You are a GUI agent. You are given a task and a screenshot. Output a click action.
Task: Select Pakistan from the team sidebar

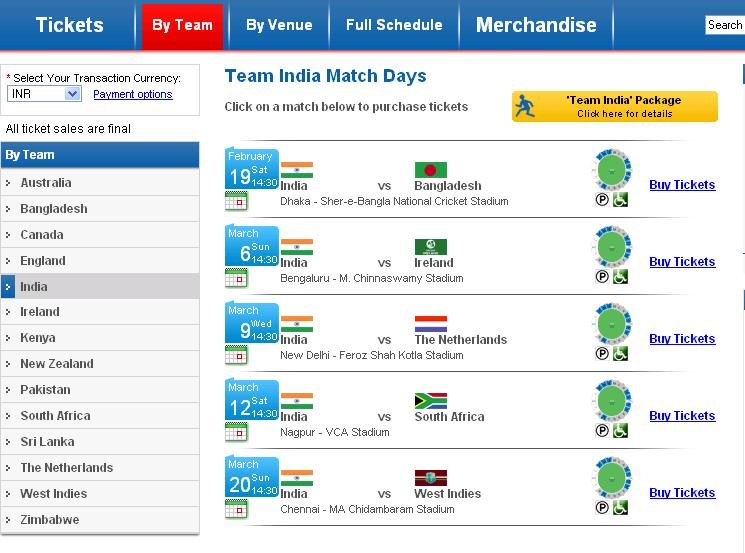[45, 390]
